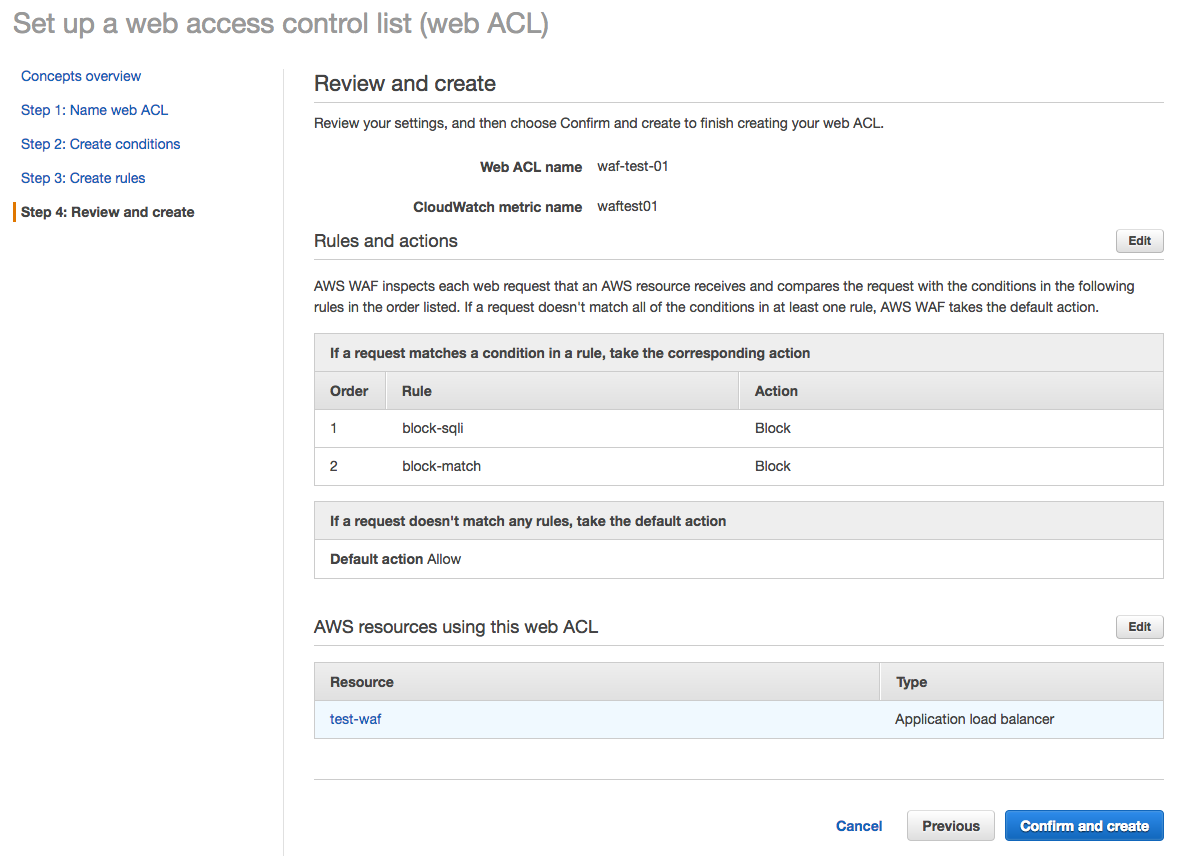1194x856 pixels.
Task: Open the test-waf resource link
Action: 355,718
